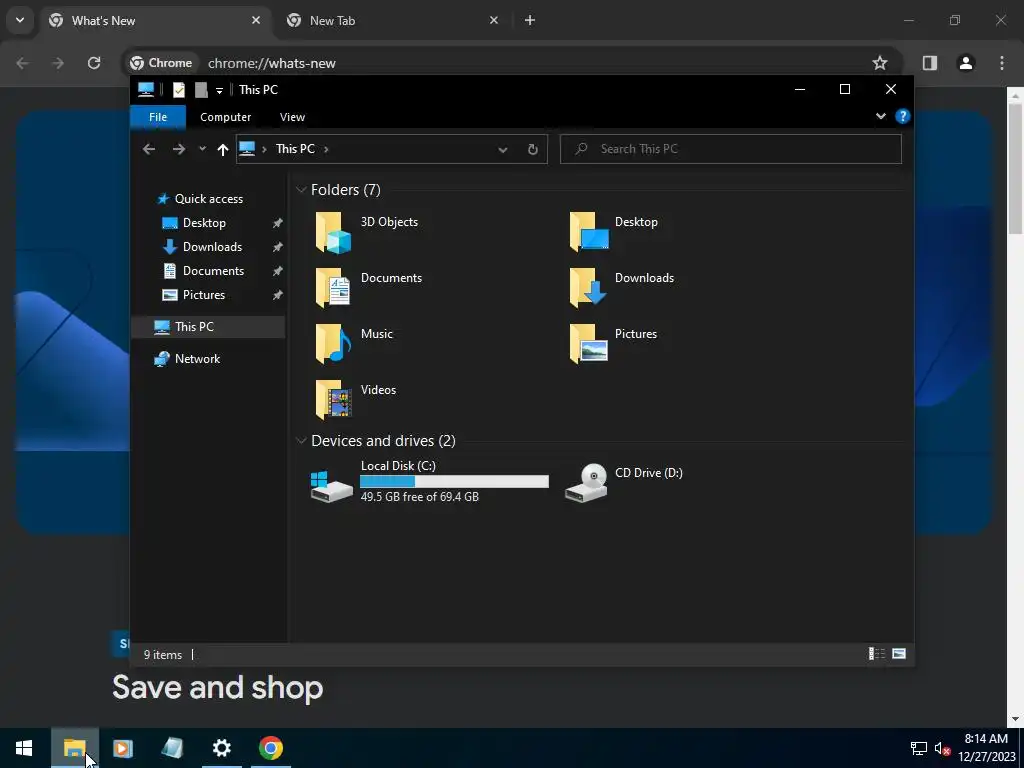1024x768 pixels.
Task: Bookmark this Chrome page with star
Action: point(880,63)
